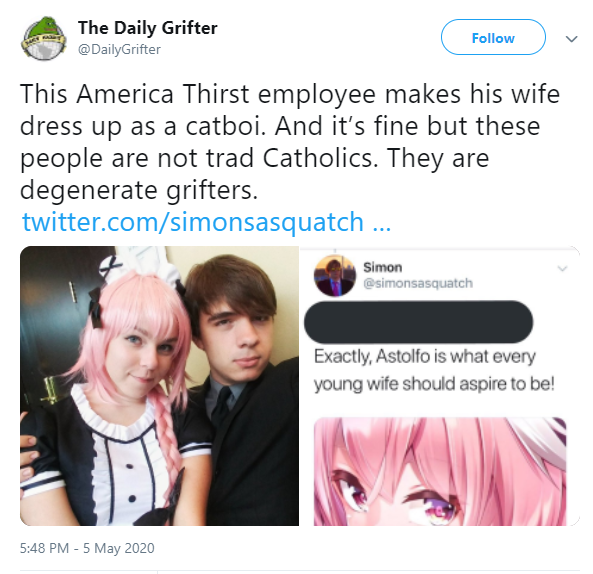Open the 5:48 PM tweet timestamp

[44, 548]
